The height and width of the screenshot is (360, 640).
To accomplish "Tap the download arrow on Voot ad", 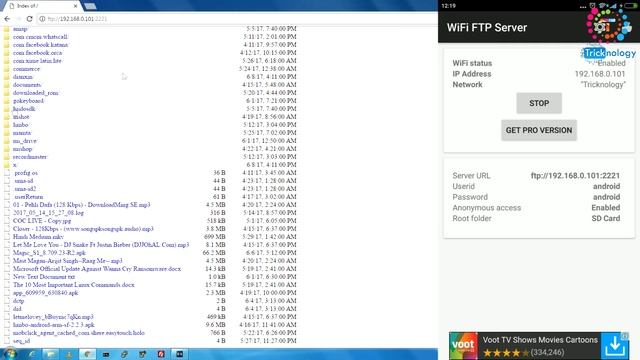I will click(x=615, y=346).
